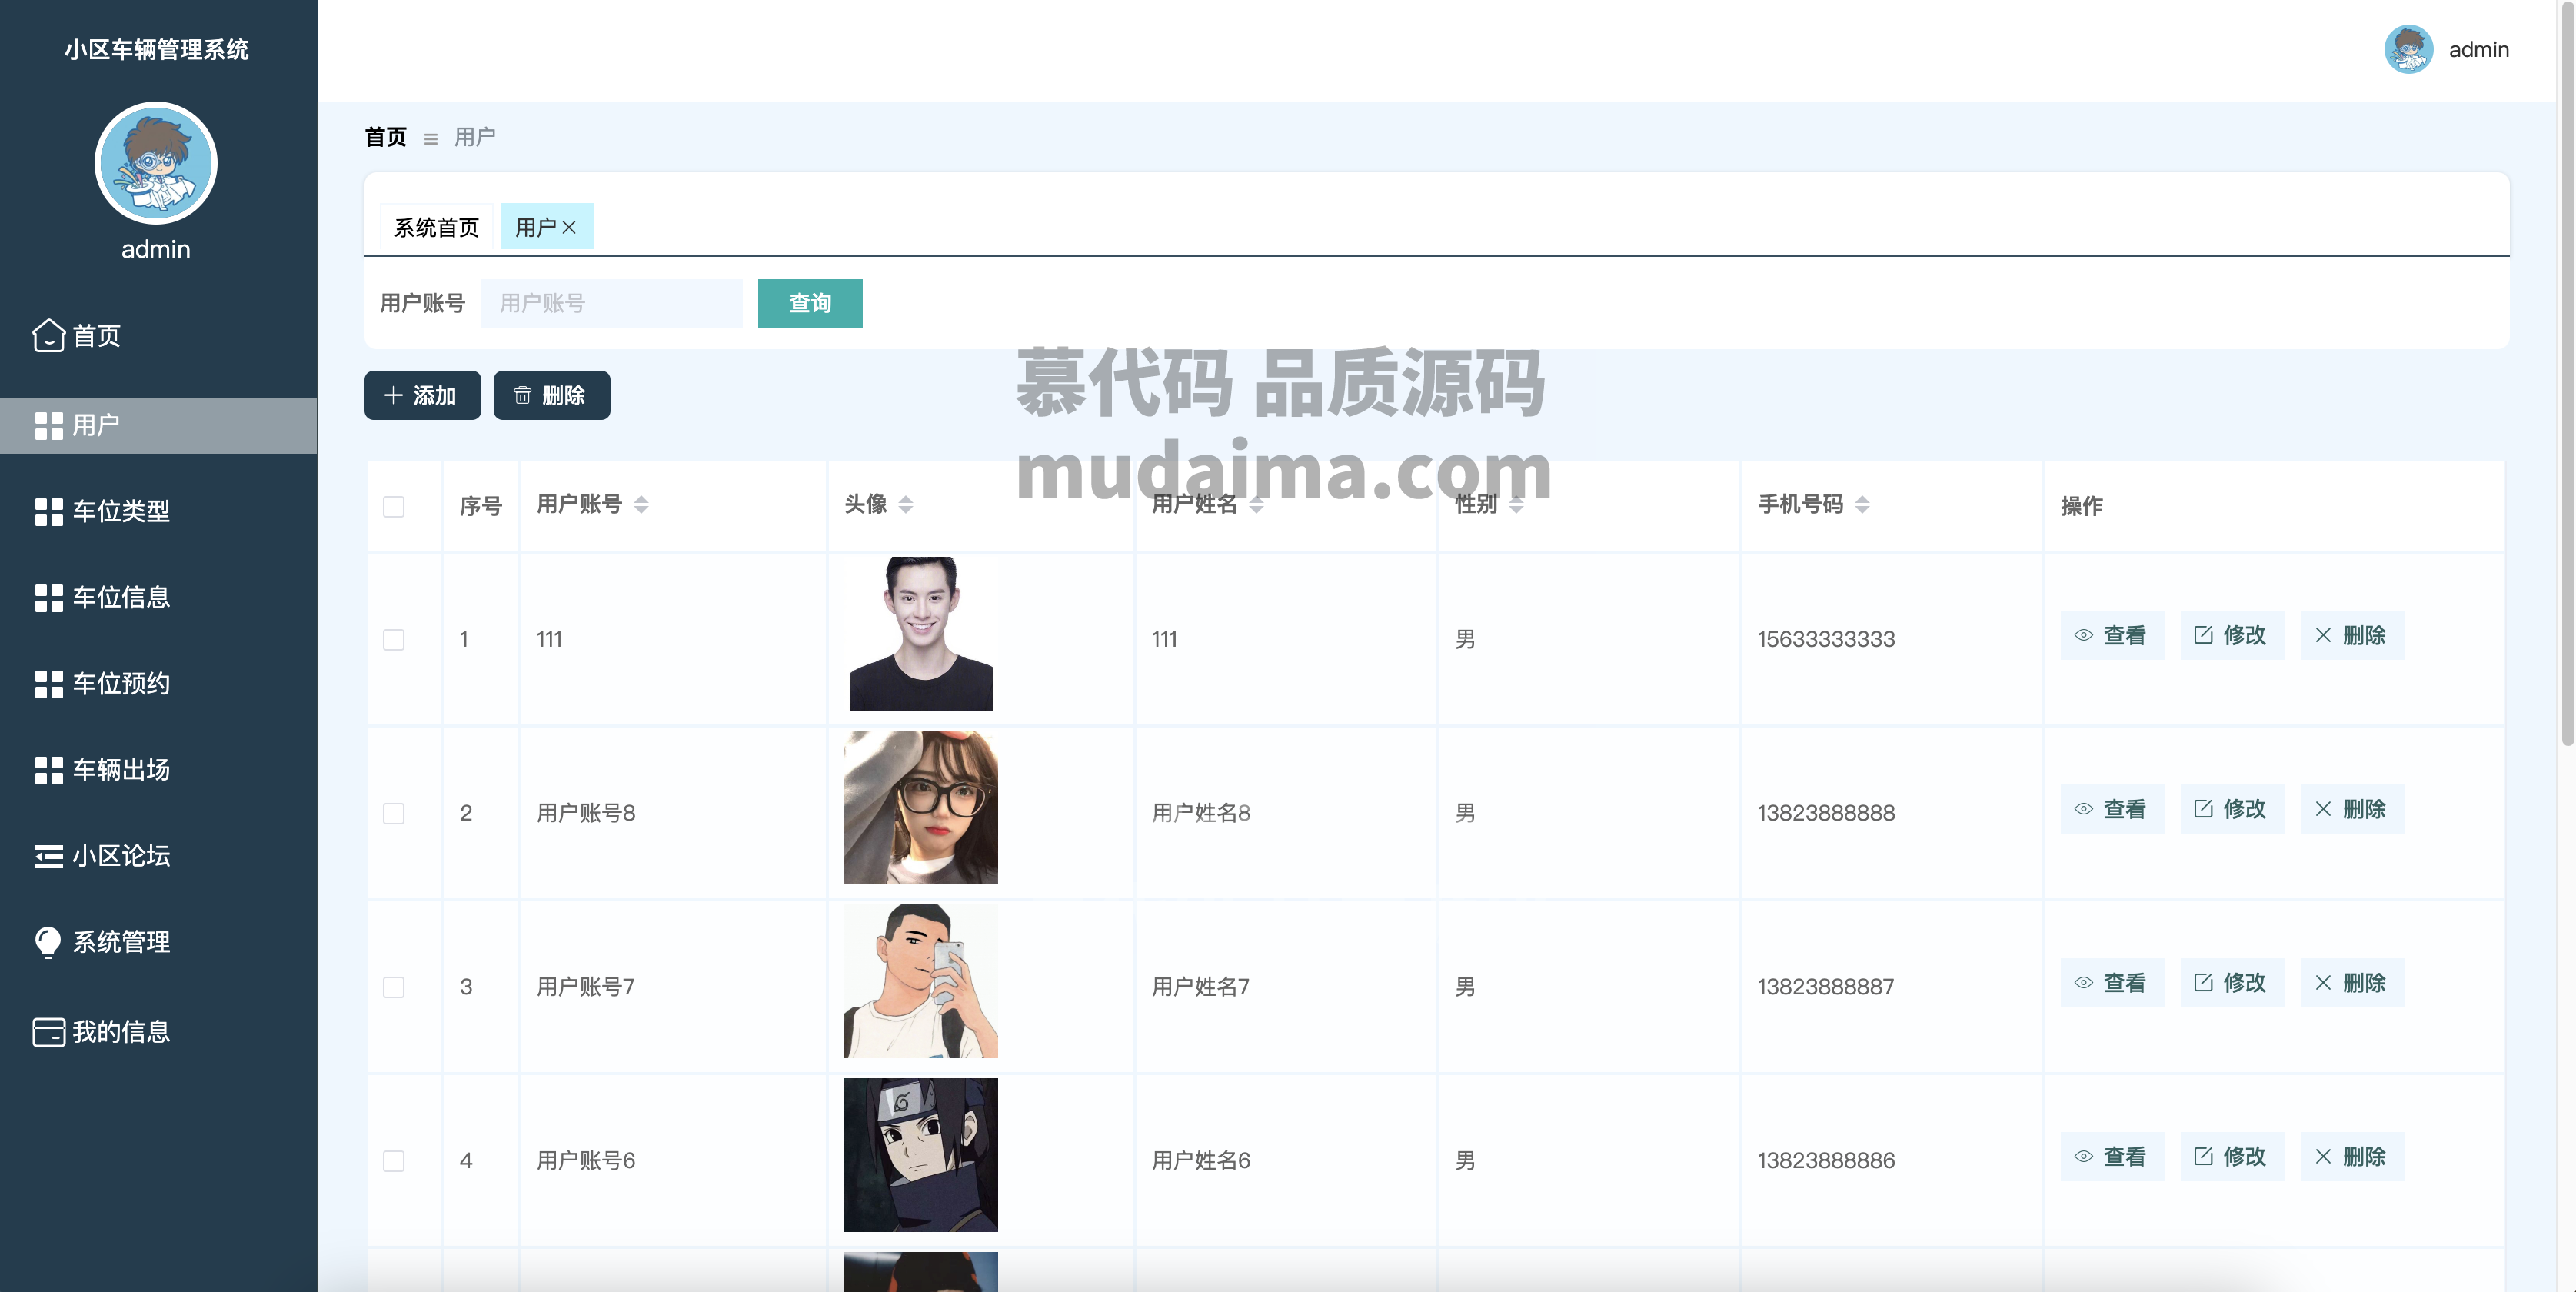
Task: Click phone number 13823888886
Action: pyautogui.click(x=1826, y=1160)
